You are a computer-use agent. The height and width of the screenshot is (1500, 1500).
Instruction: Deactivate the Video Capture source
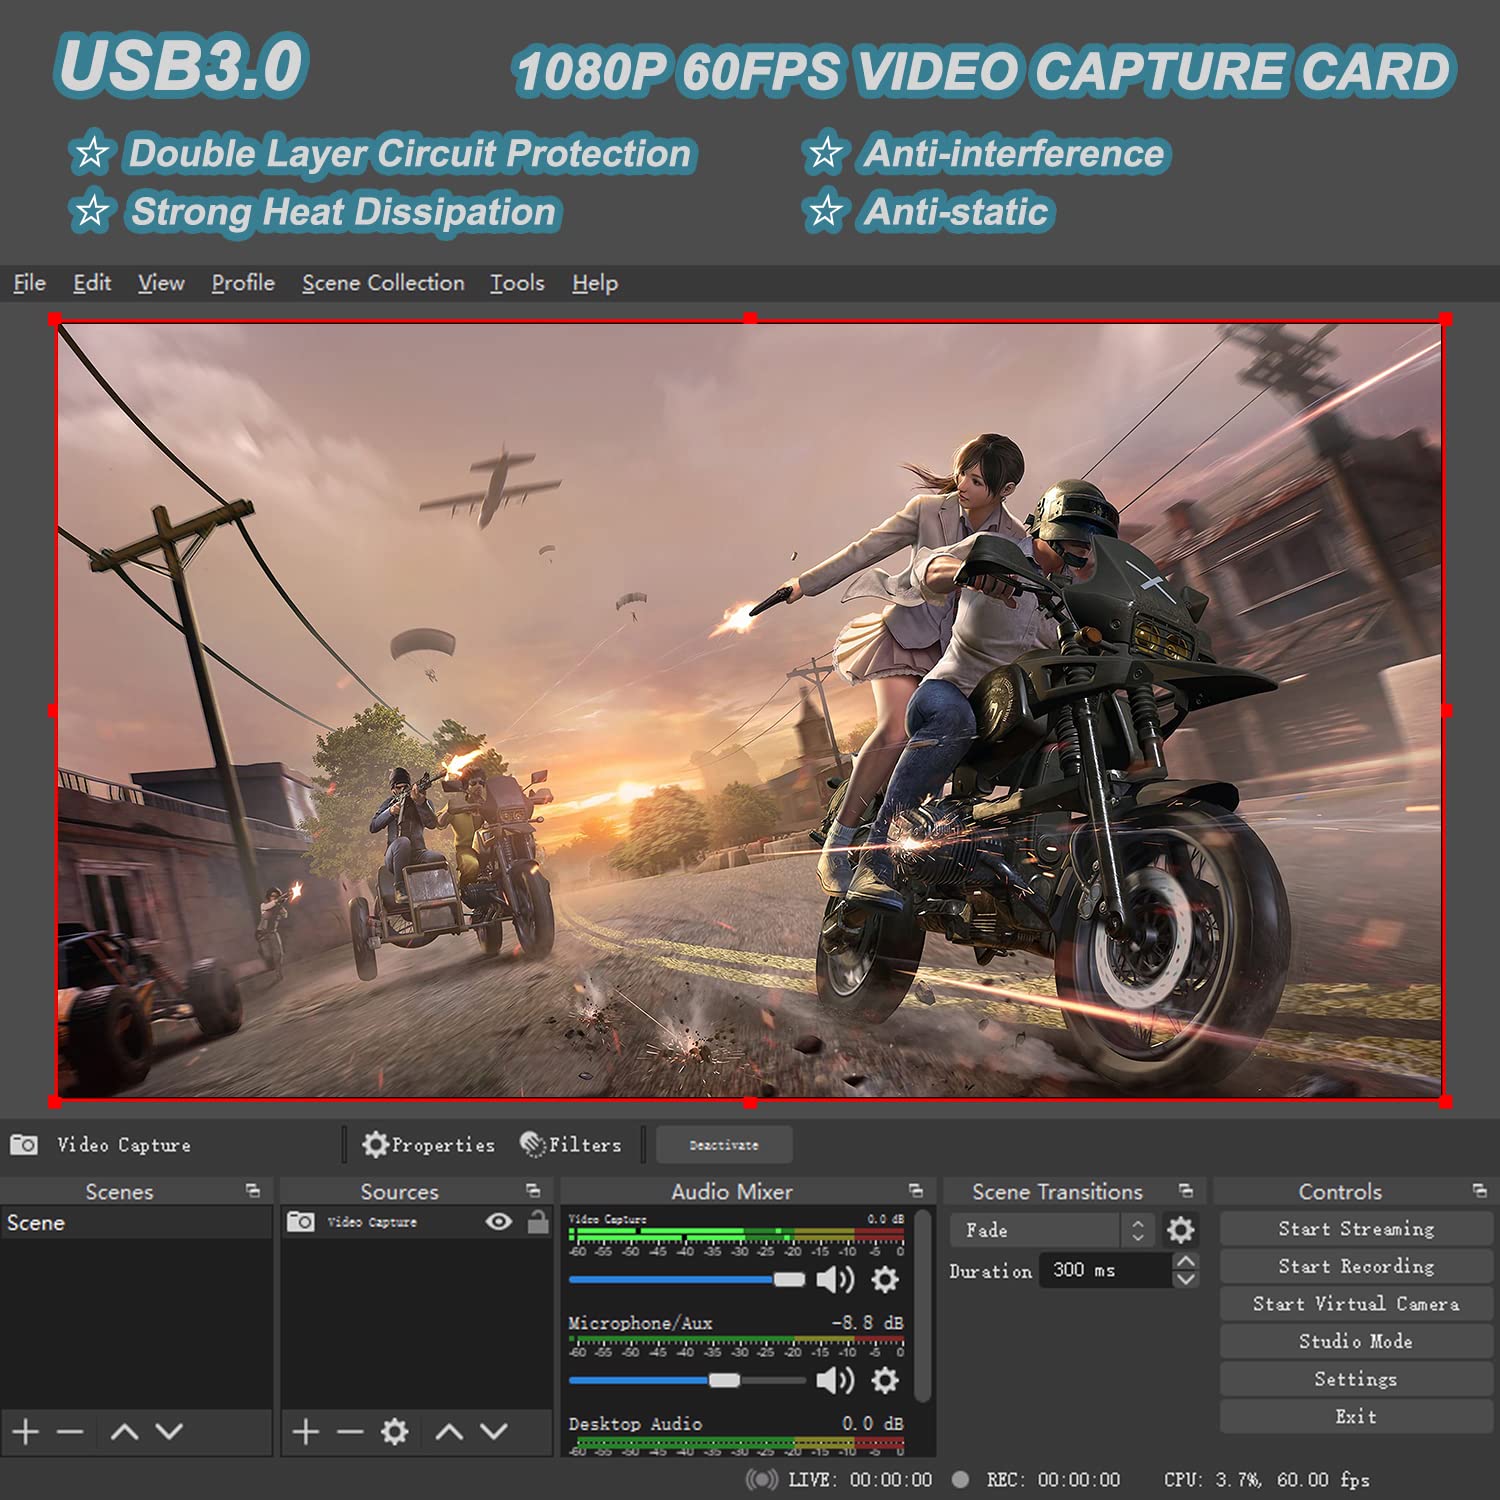[723, 1145]
